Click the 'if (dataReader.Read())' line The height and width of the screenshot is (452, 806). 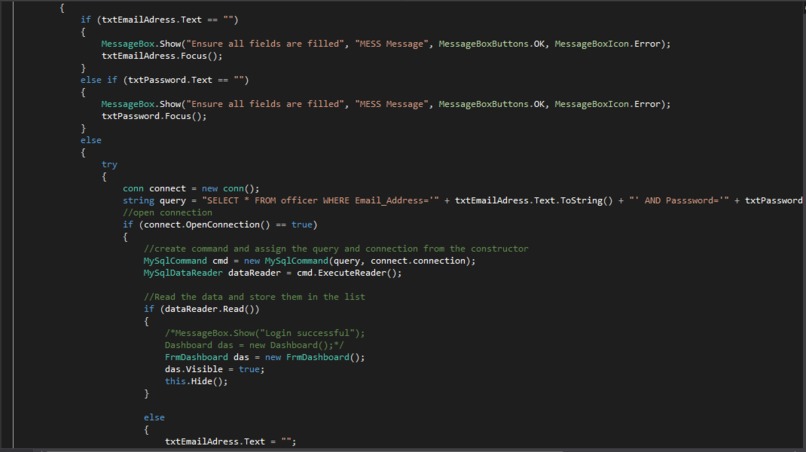tap(202, 309)
